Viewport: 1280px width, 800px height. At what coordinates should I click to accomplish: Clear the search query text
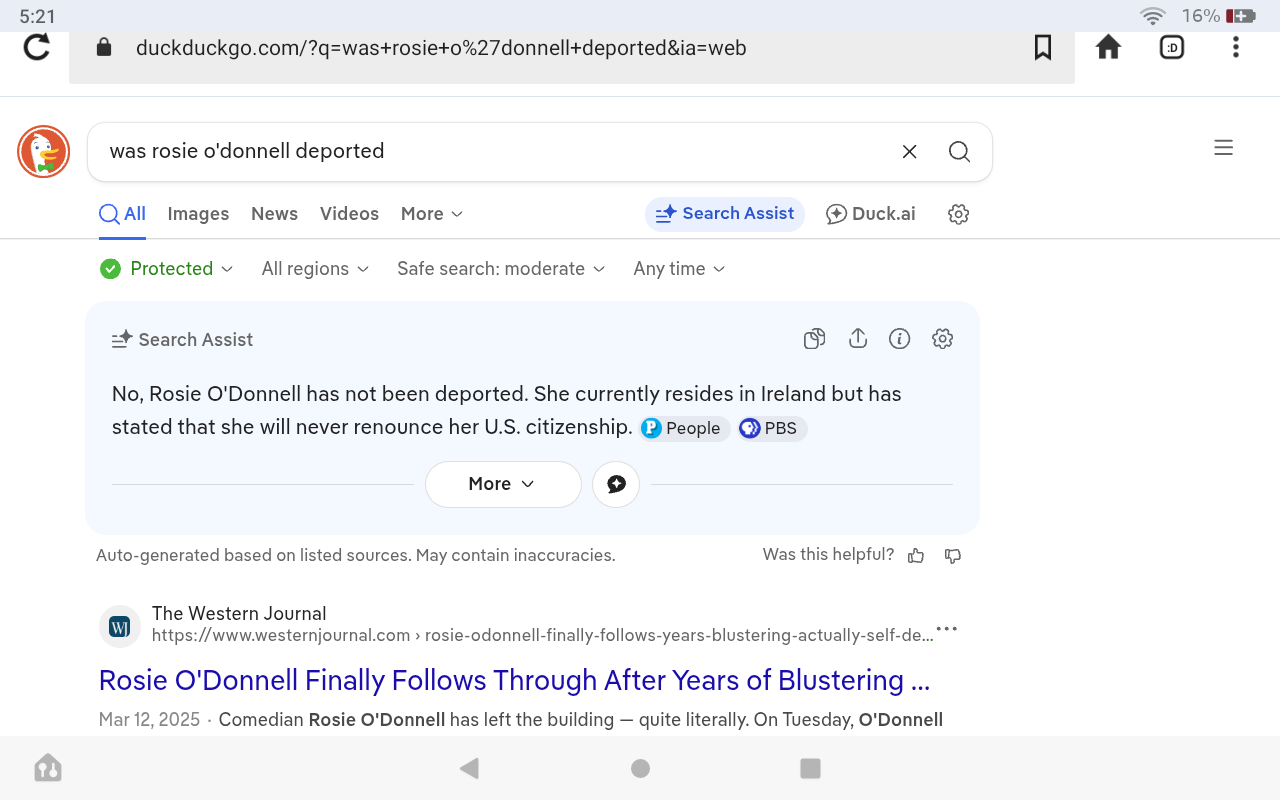pyautogui.click(x=909, y=151)
